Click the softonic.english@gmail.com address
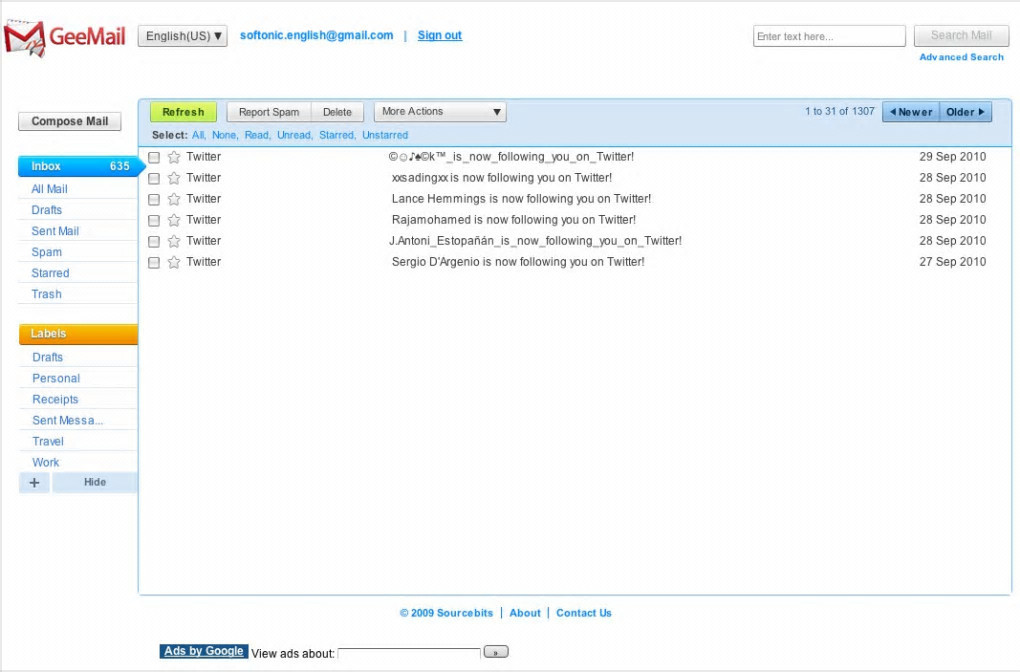The width and height of the screenshot is (1020, 672). (317, 35)
